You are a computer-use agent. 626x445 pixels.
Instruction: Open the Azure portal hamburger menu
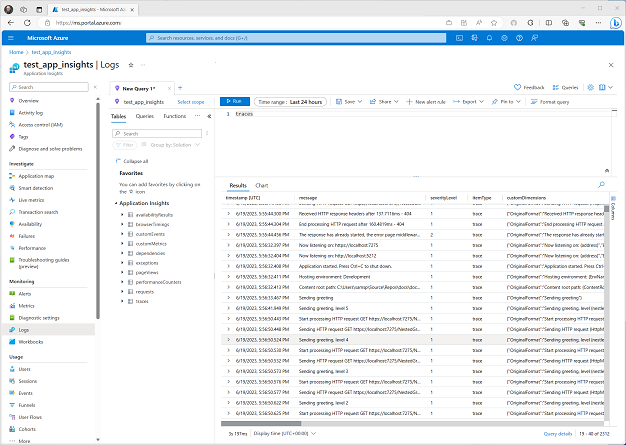12,38
